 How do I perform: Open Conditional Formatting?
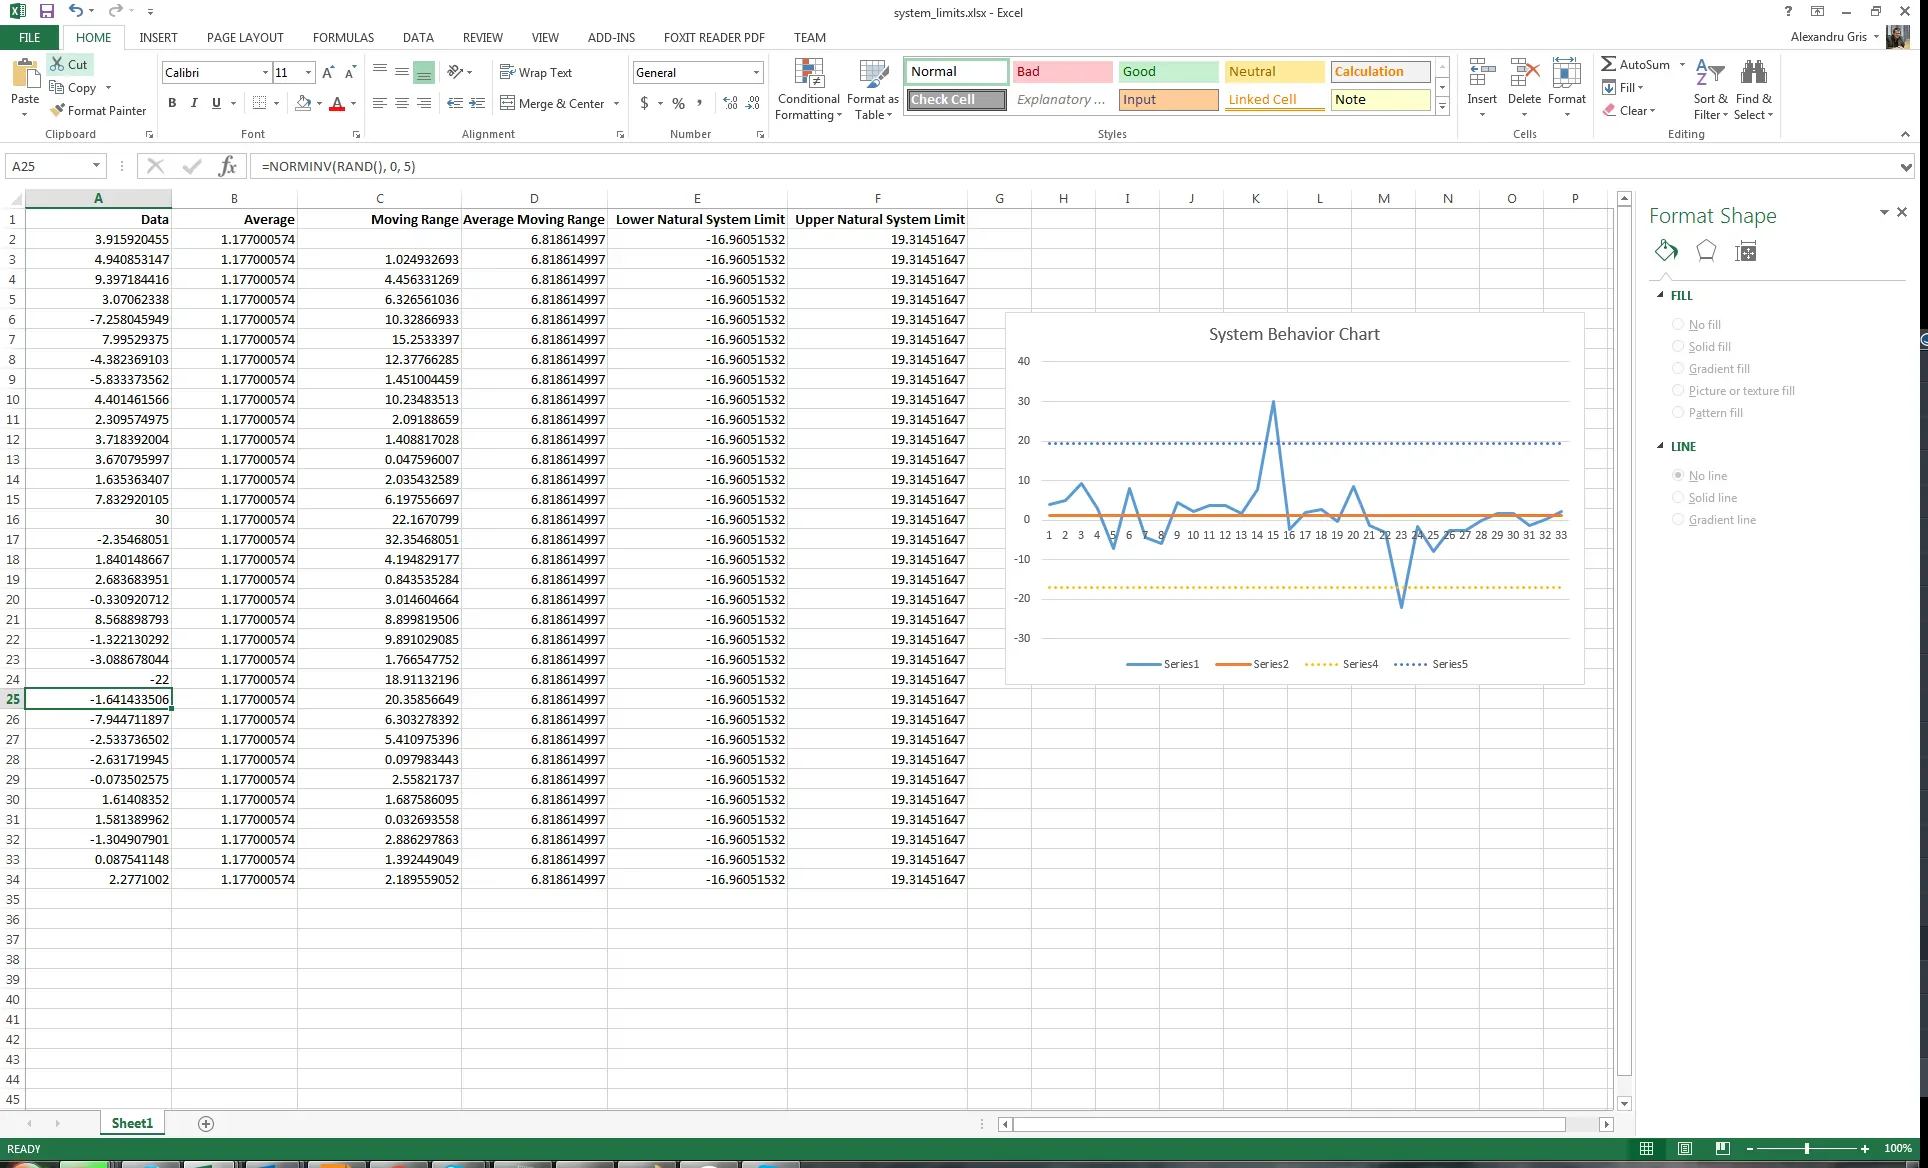(809, 89)
